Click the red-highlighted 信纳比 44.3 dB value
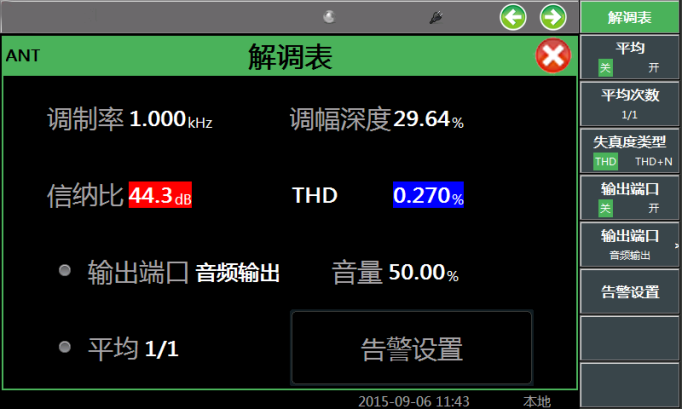 point(160,196)
